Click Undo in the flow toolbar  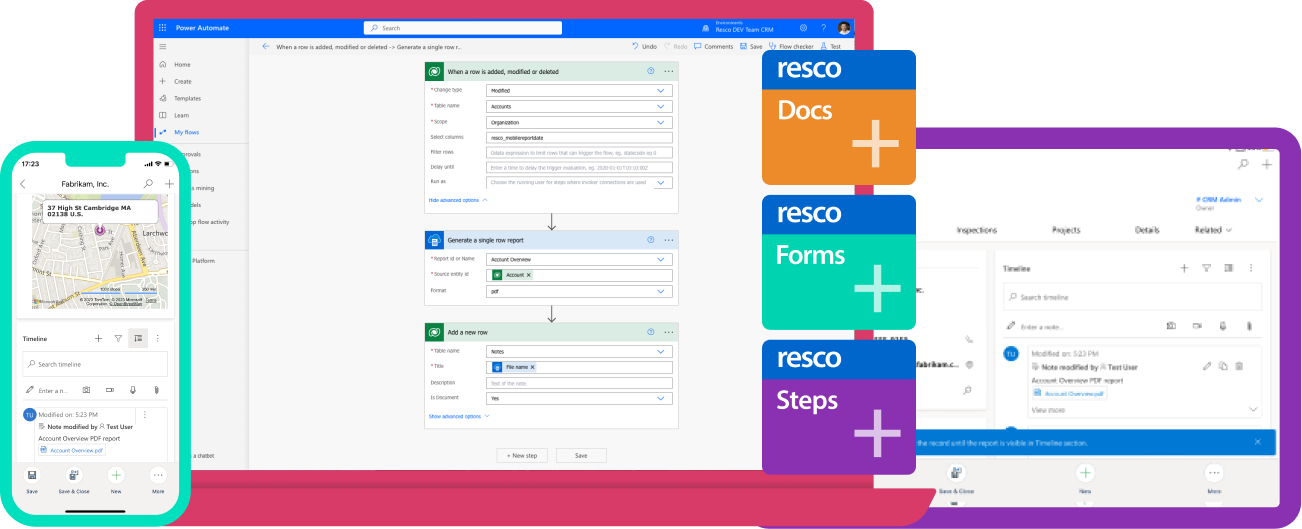pyautogui.click(x=645, y=46)
